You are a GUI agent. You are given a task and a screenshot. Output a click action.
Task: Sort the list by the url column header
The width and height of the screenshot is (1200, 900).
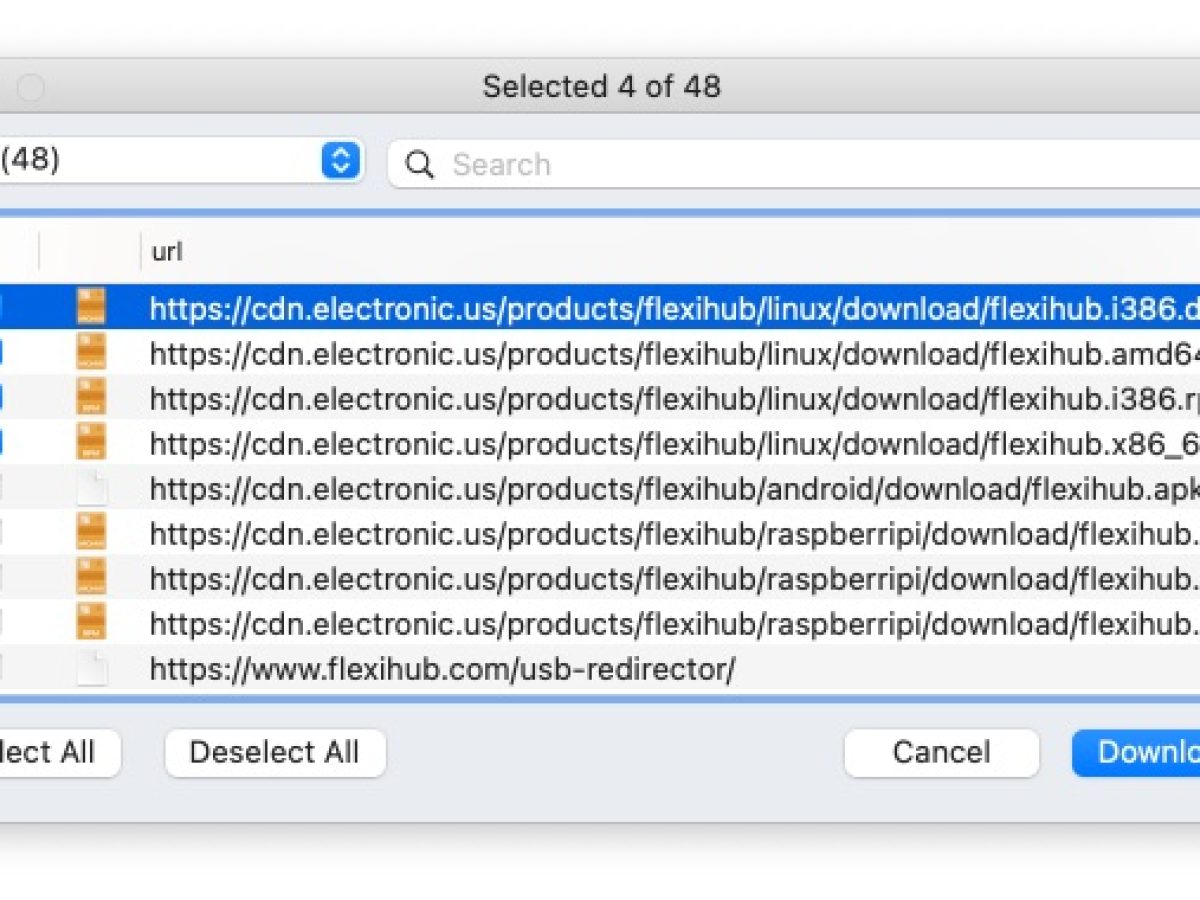tap(168, 252)
